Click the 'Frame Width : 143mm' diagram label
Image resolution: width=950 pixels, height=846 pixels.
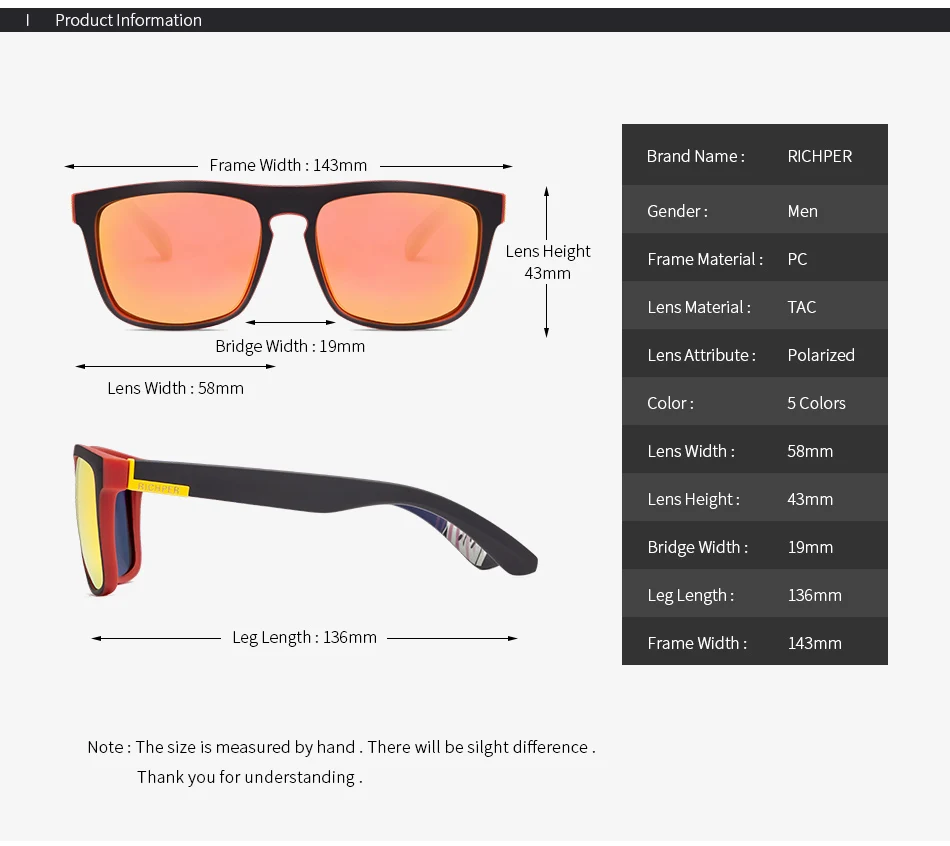pyautogui.click(x=288, y=165)
